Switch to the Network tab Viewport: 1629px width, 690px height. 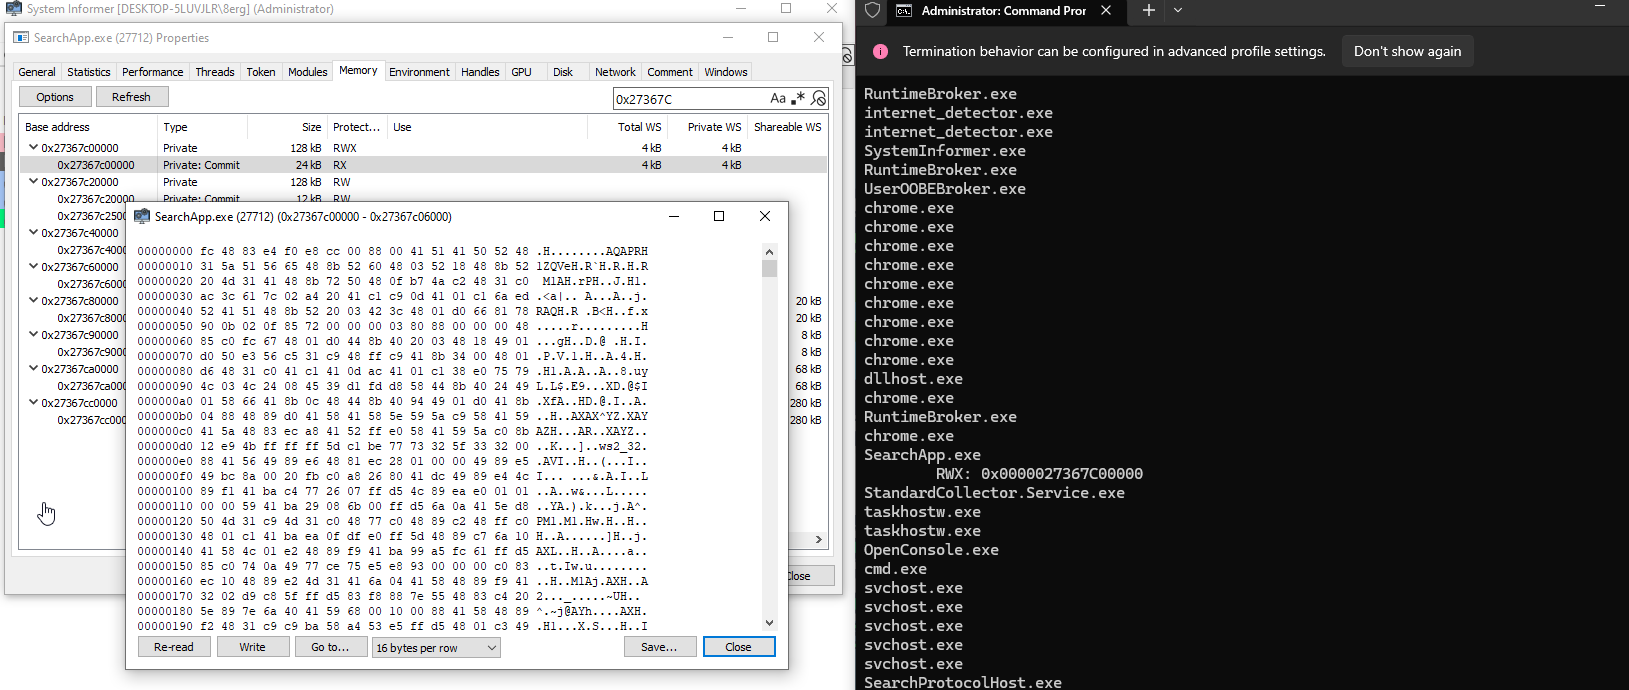615,72
